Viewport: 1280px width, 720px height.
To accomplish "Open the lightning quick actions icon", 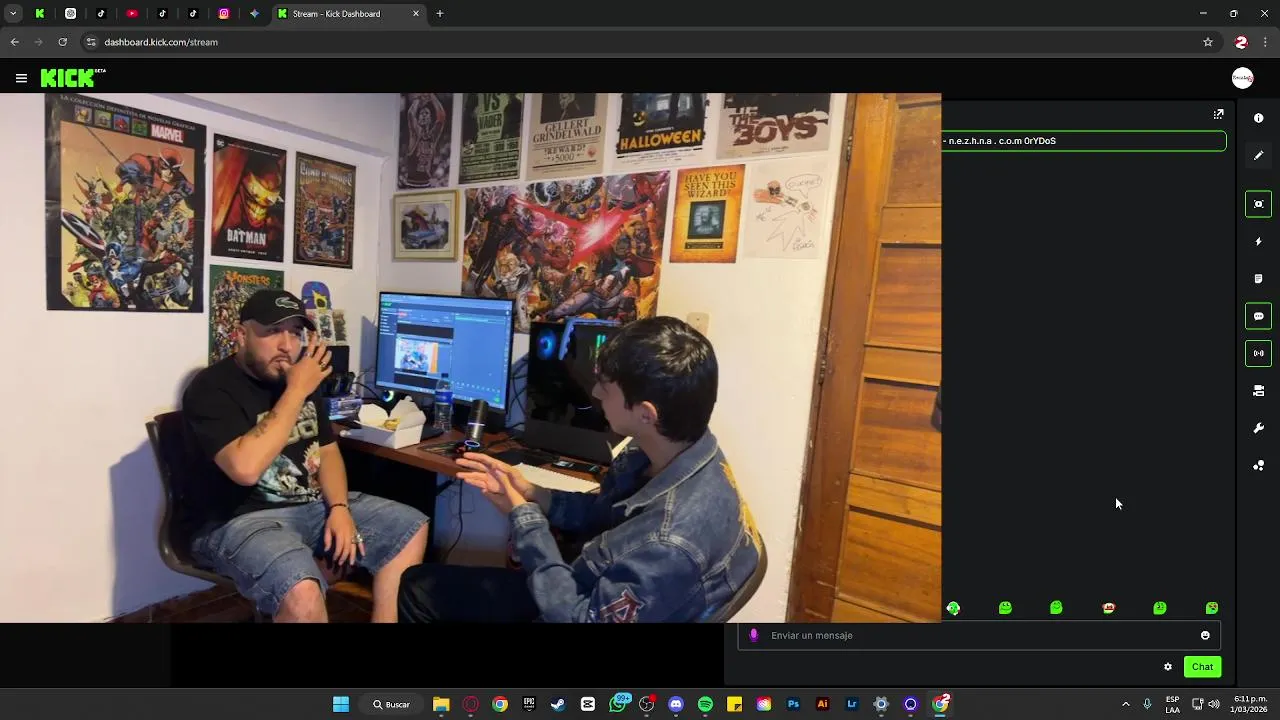I will pyautogui.click(x=1258, y=241).
